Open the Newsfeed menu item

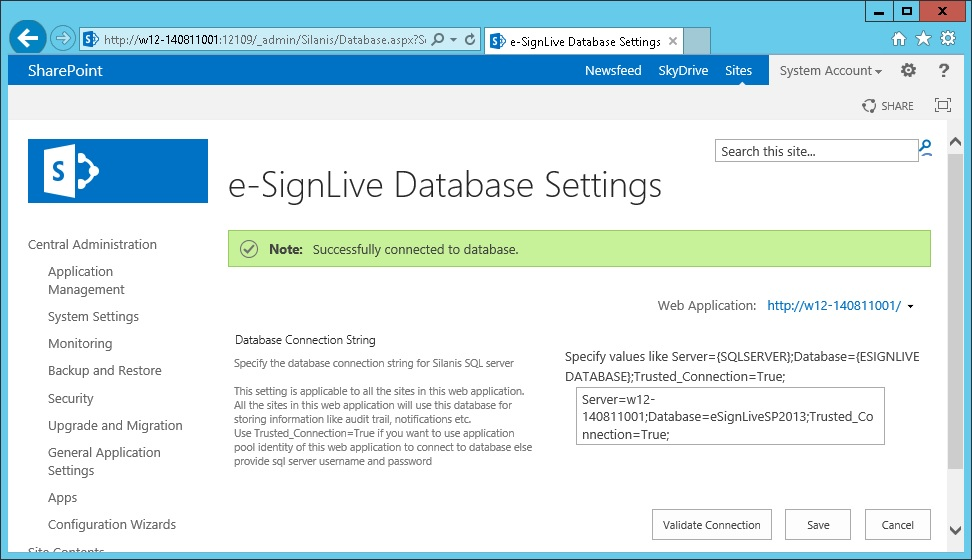pyautogui.click(x=613, y=71)
